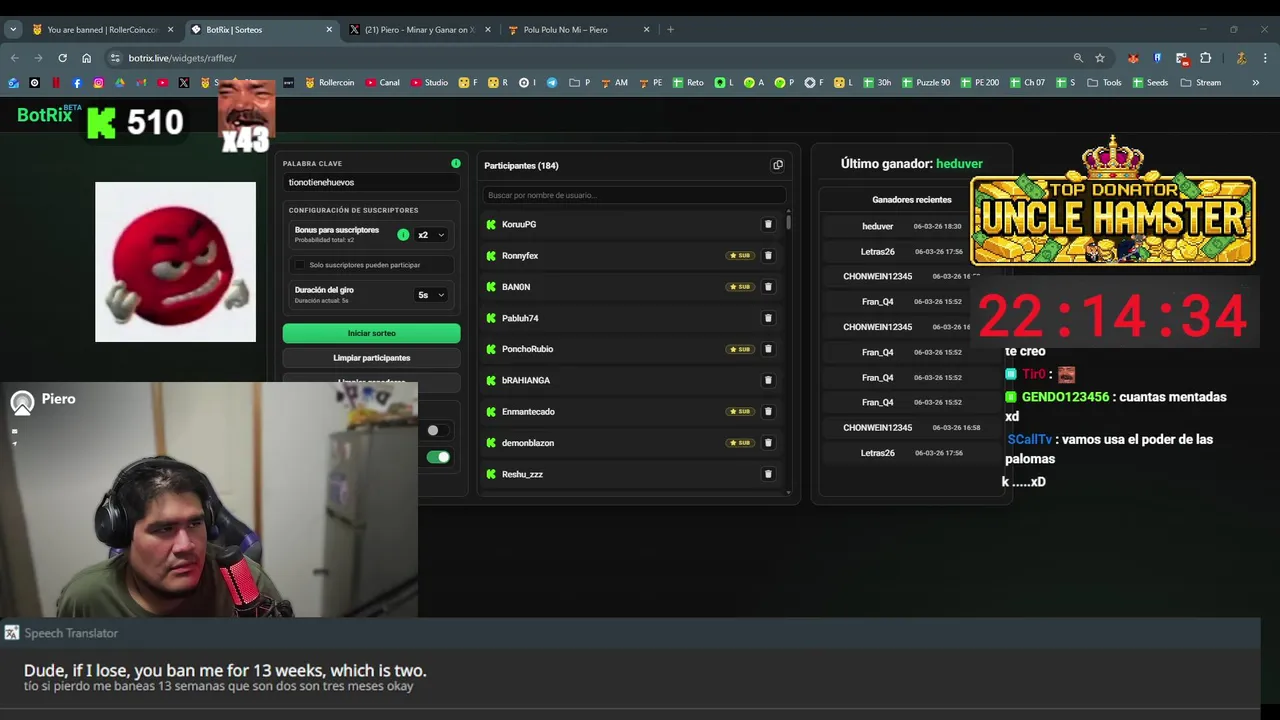The image size is (1280, 720).
Task: Open the Extensions puzzle icon in toolbar
Action: 1206,58
